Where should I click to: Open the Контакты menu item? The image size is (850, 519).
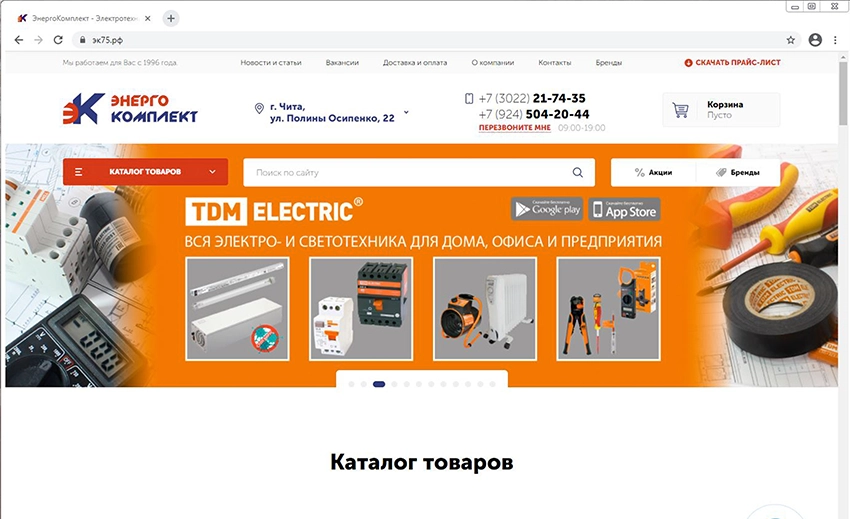pyautogui.click(x=555, y=62)
